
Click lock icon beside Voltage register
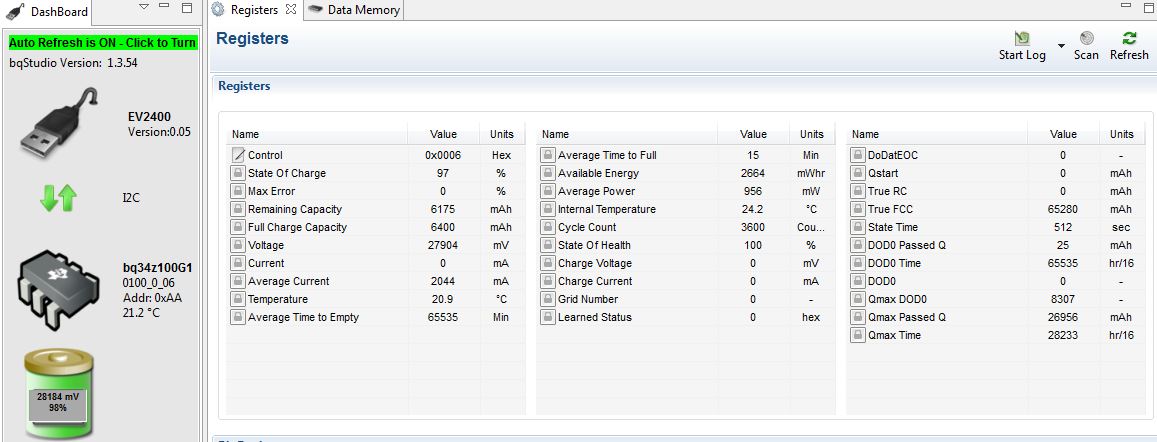[x=238, y=245]
